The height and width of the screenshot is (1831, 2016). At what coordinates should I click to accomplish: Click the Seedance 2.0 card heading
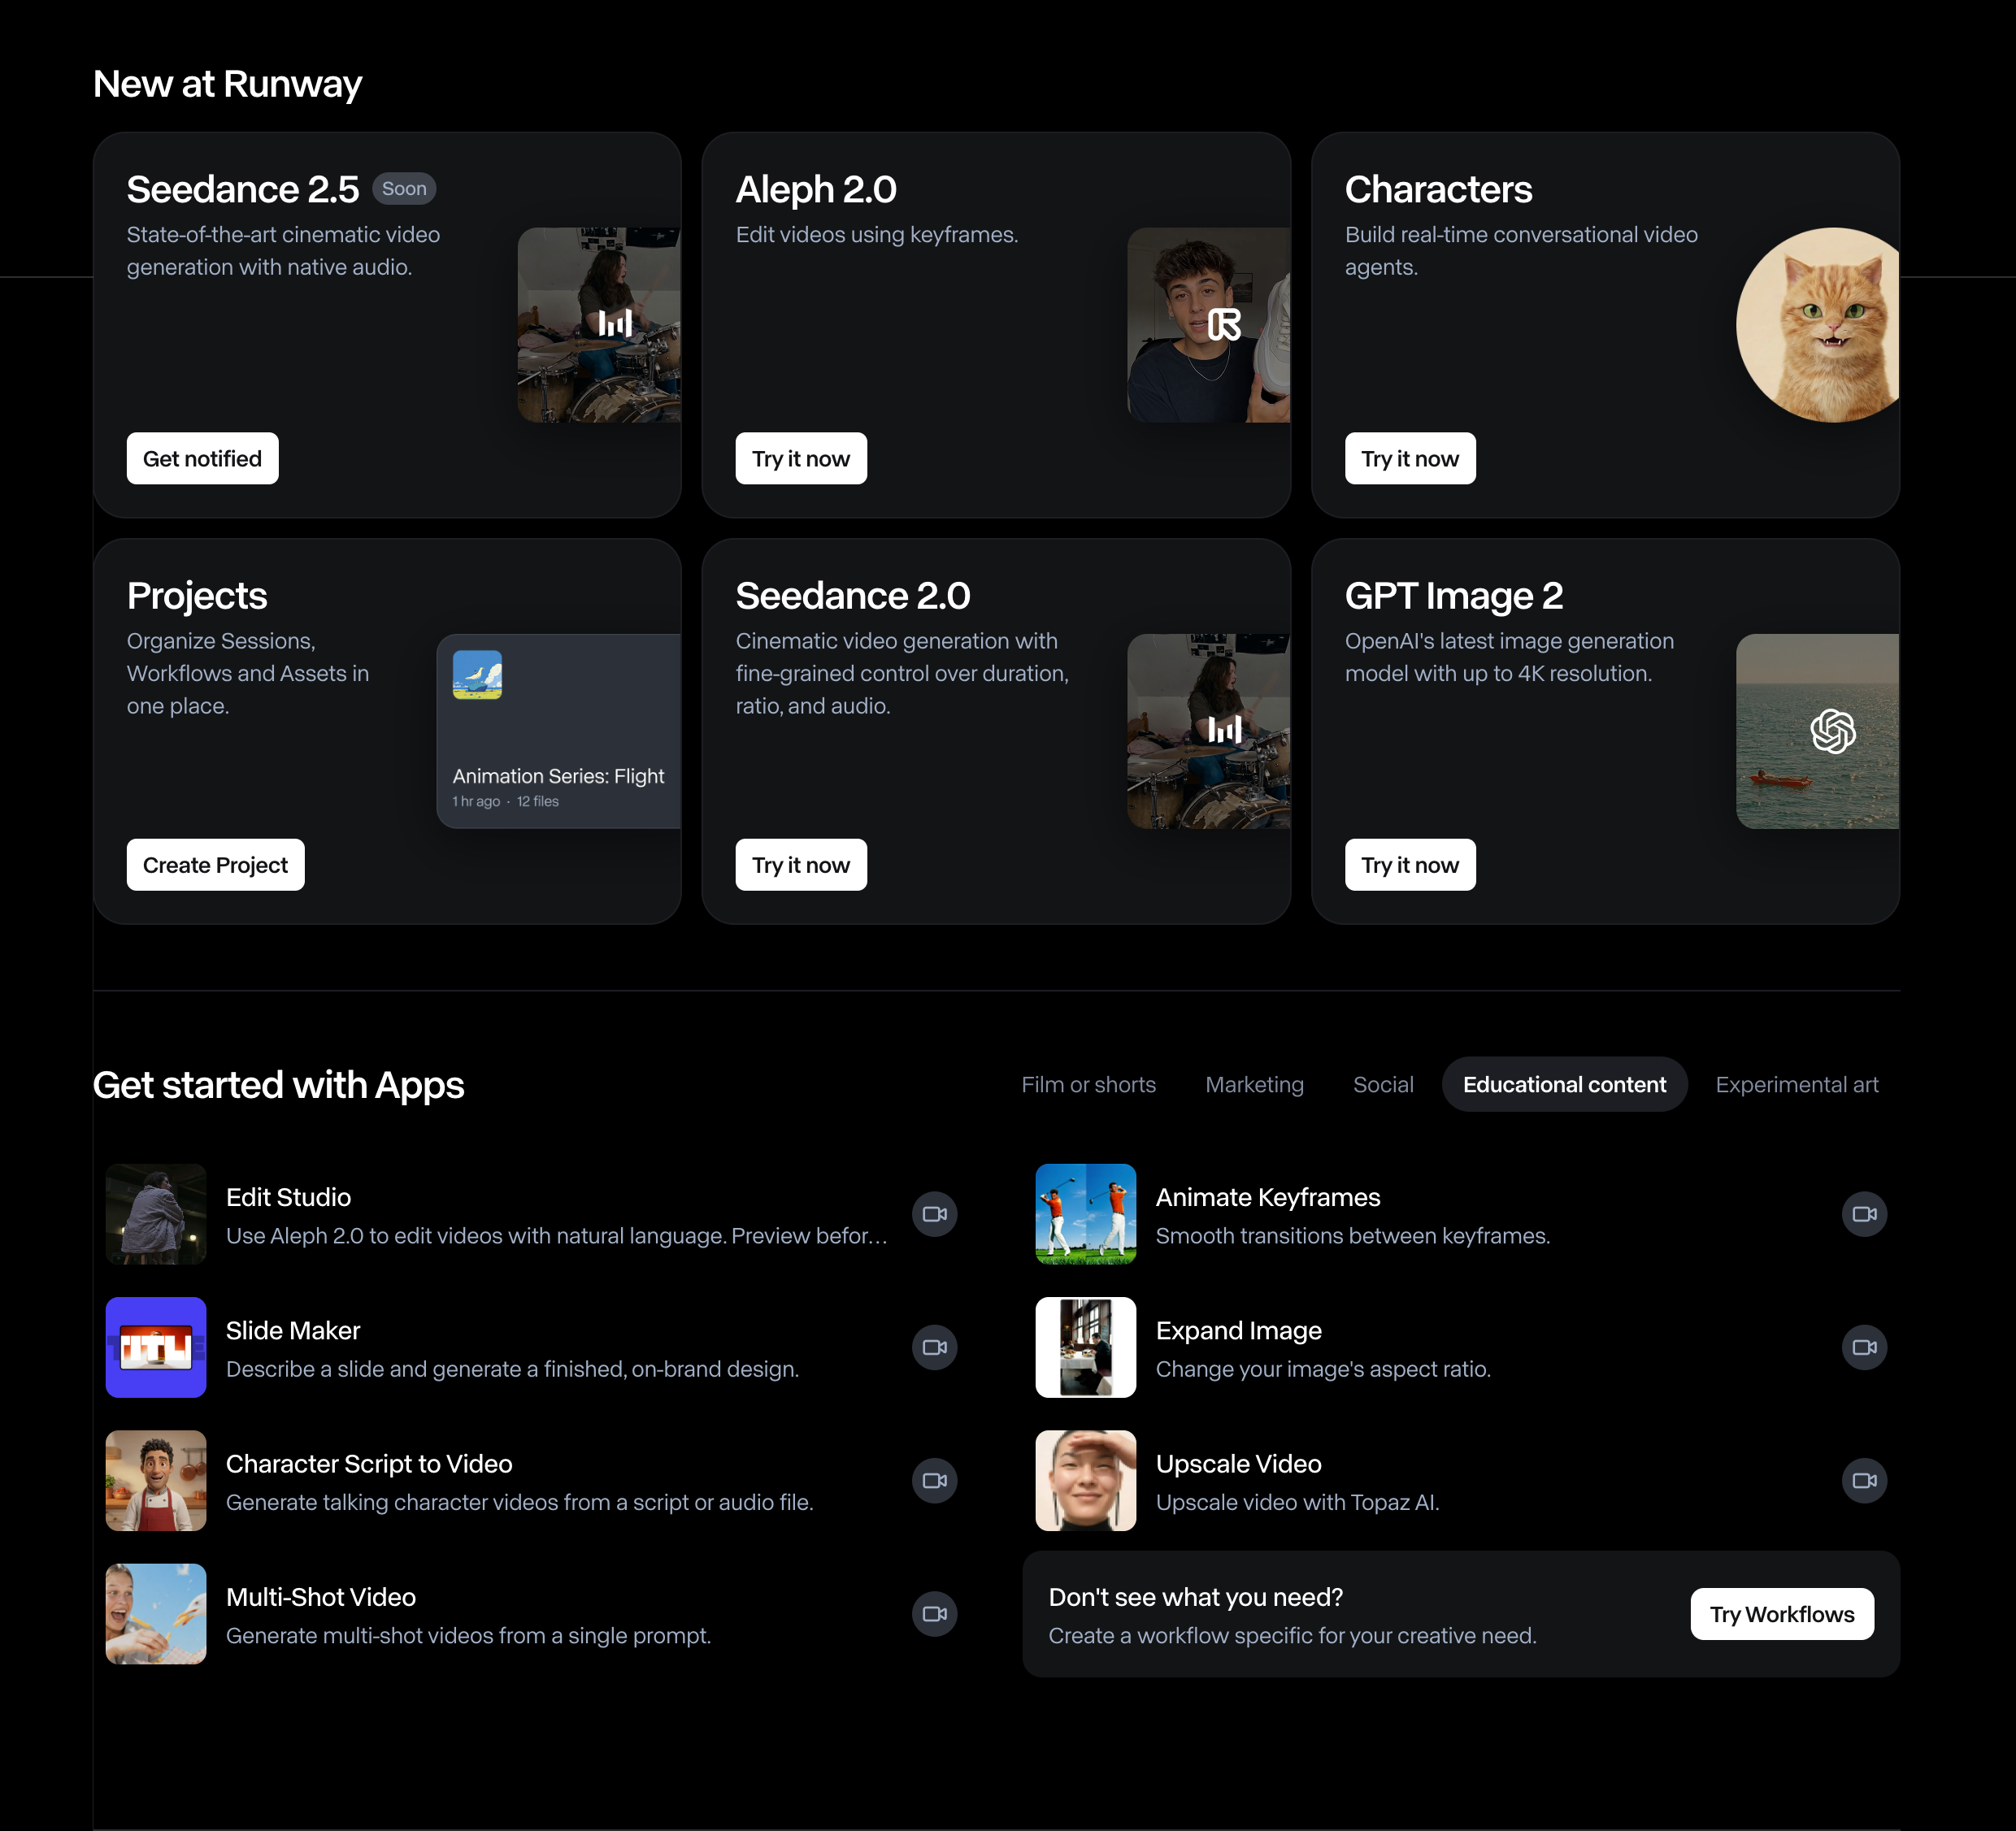pos(853,596)
